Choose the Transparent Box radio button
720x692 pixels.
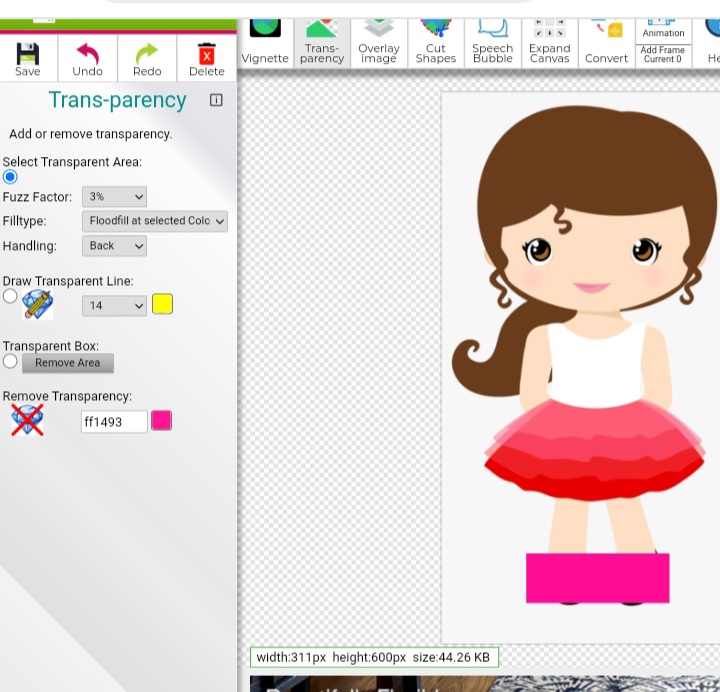(x=10, y=361)
